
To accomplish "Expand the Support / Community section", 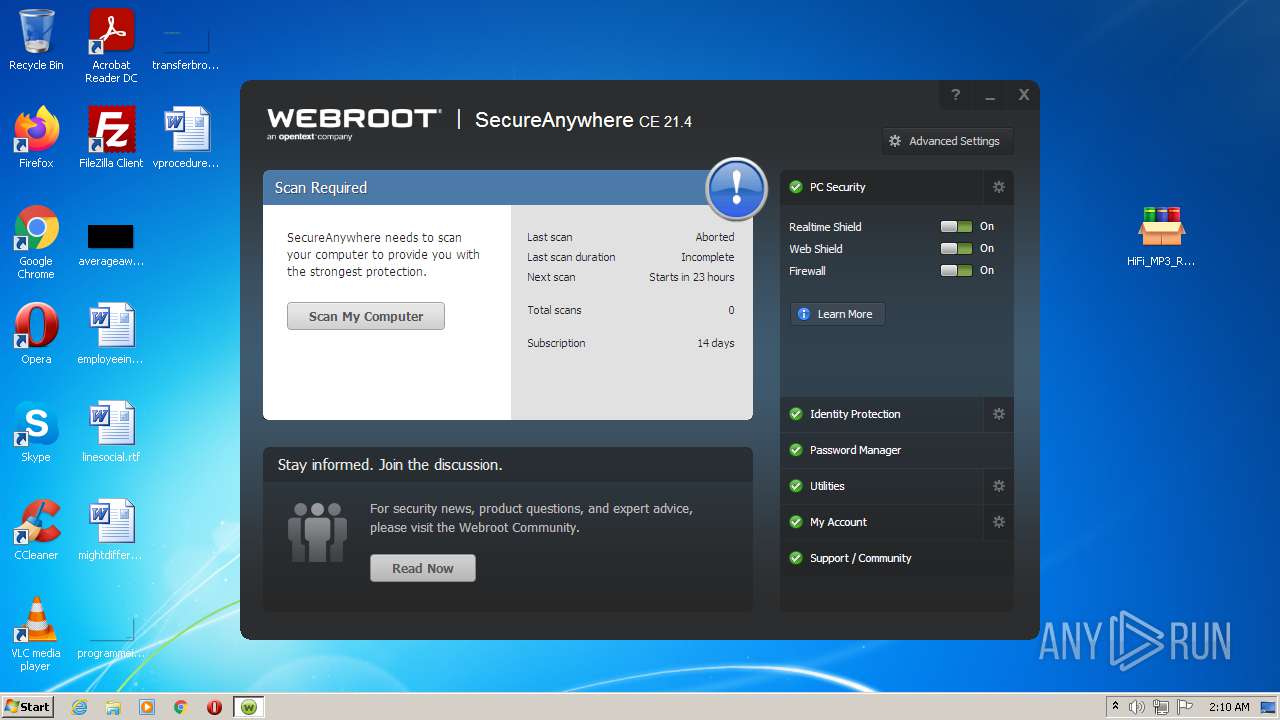I will tap(897, 558).
